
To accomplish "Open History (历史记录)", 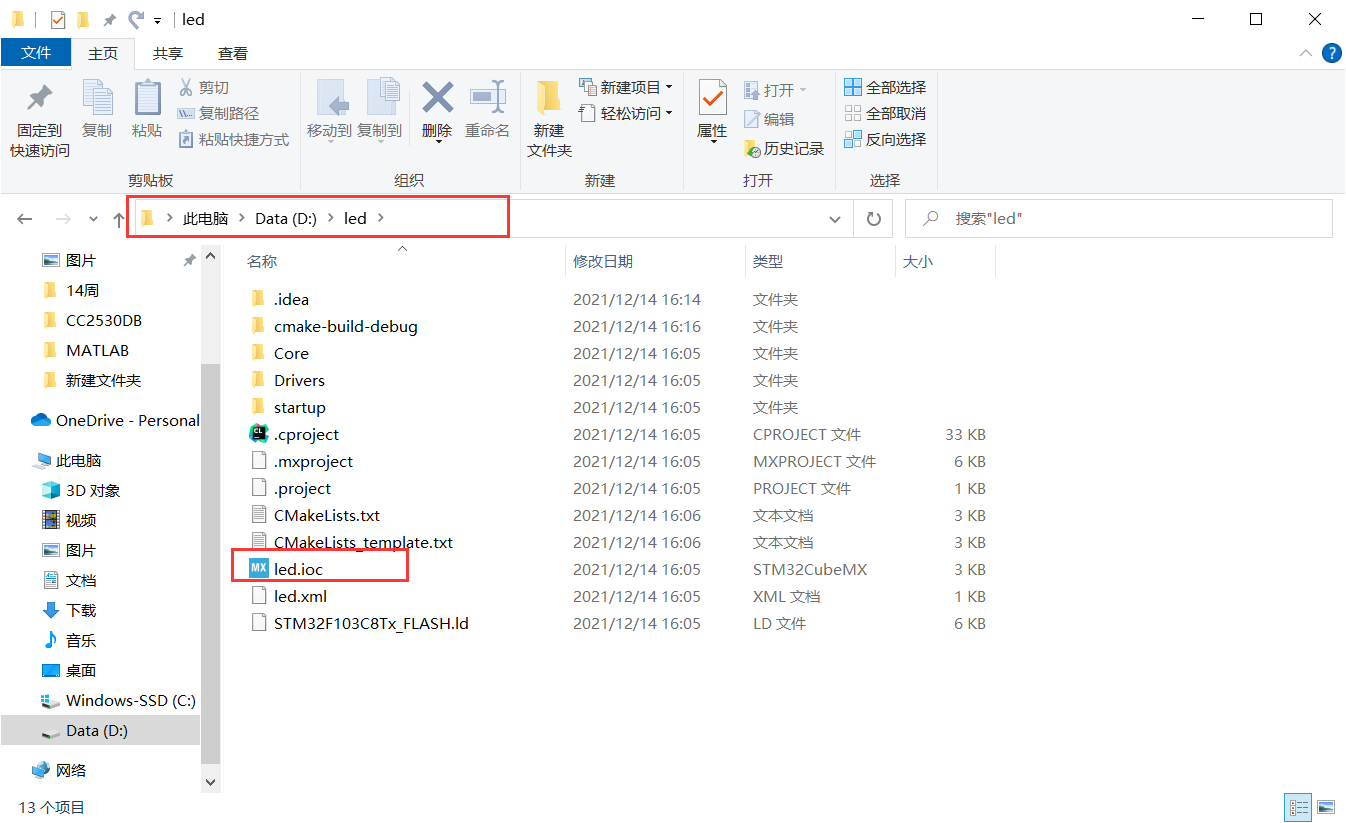I will click(784, 149).
